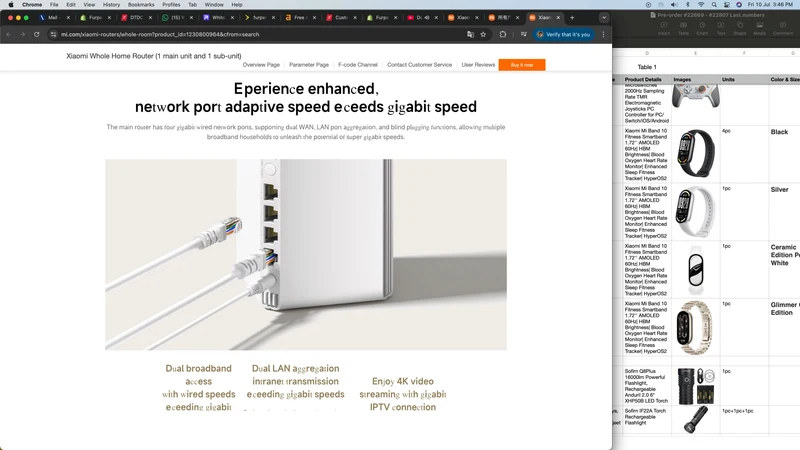Image resolution: width=800 pixels, height=450 pixels.
Task: Open the Apple menu
Action: click(11, 5)
